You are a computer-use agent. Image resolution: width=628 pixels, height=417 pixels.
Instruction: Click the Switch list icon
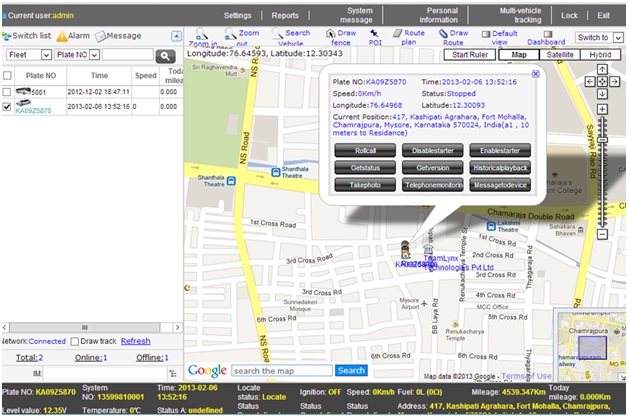click(x=7, y=36)
